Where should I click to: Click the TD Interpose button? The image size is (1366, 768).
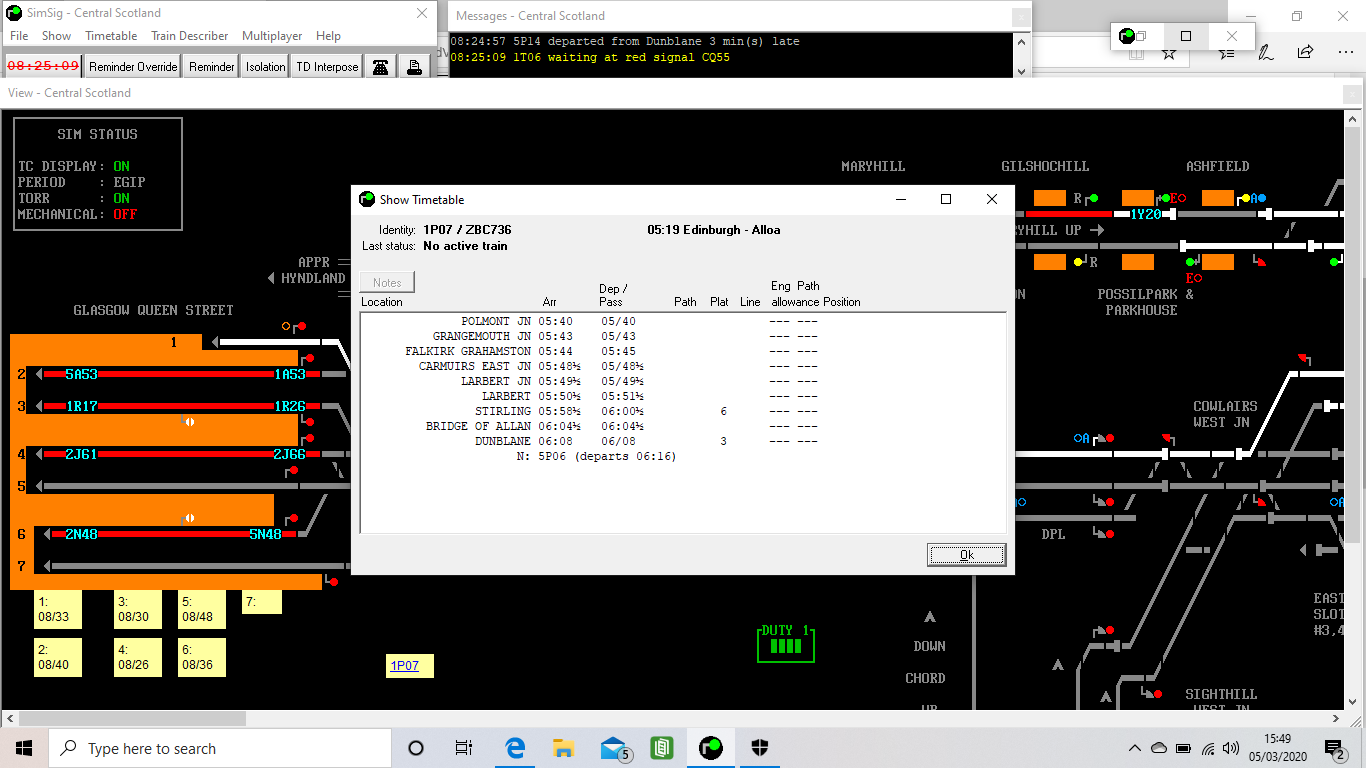coord(327,67)
